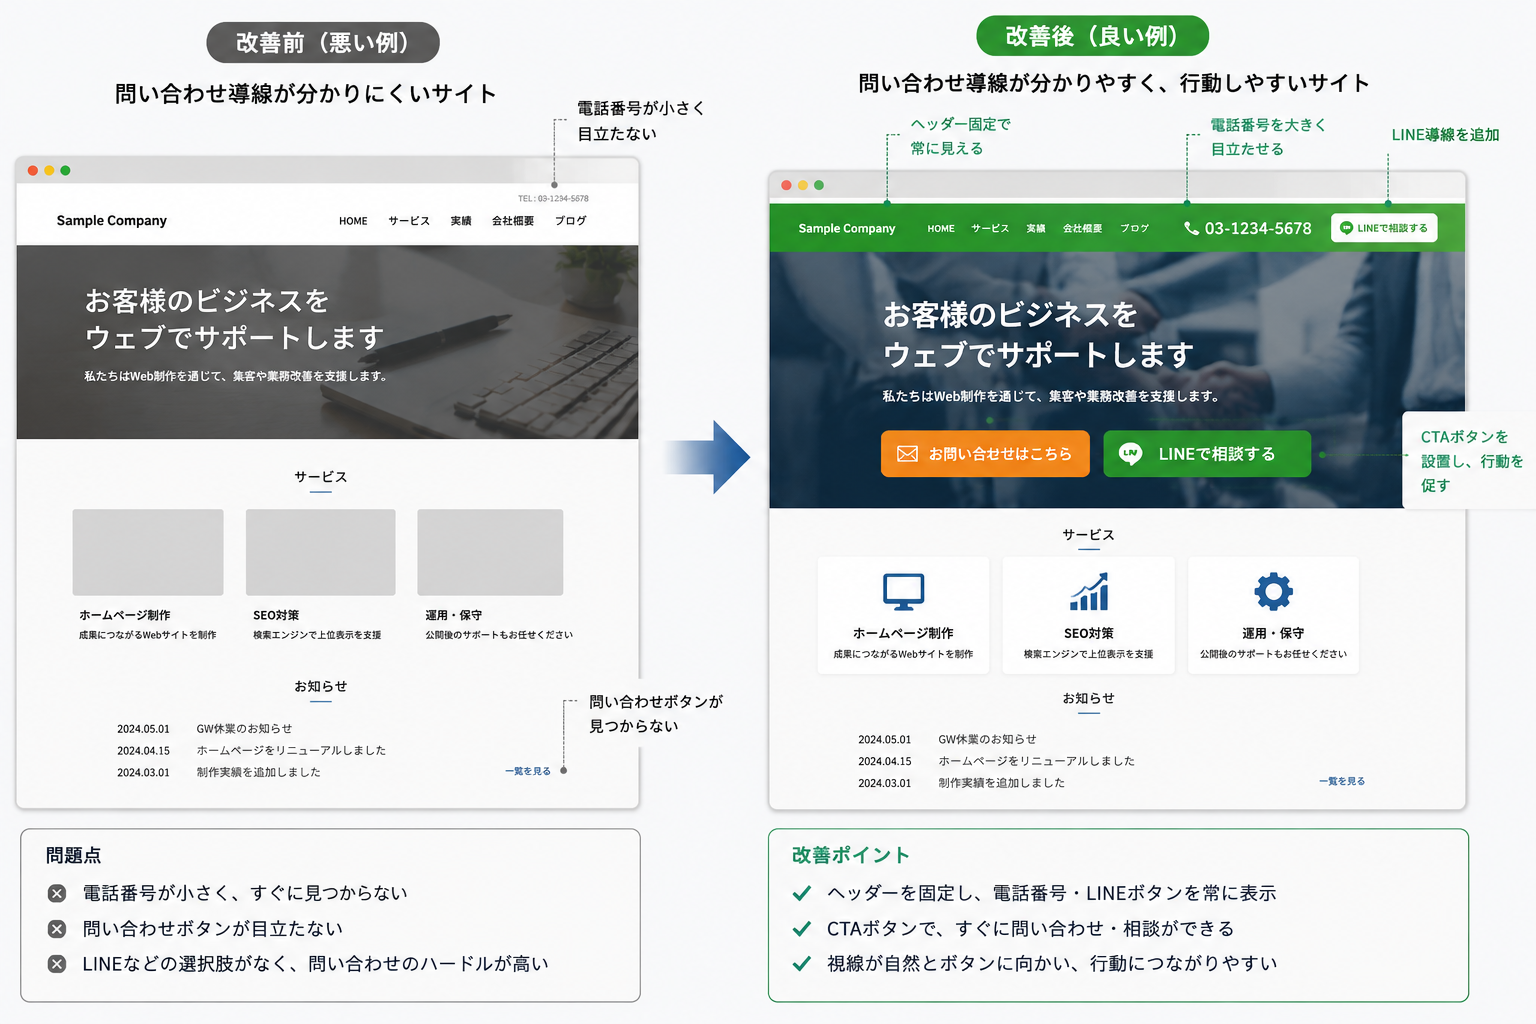
Task: Click the orange お問い合せはこちら button
Action: coord(985,454)
